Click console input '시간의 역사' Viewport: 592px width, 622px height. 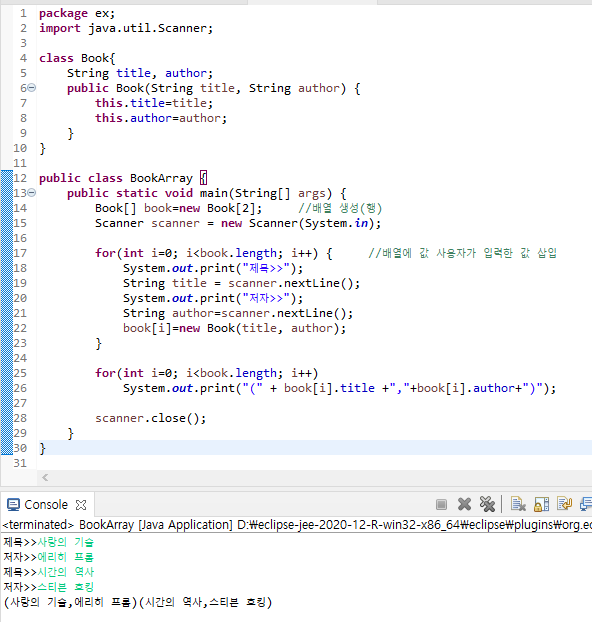[x=65, y=572]
